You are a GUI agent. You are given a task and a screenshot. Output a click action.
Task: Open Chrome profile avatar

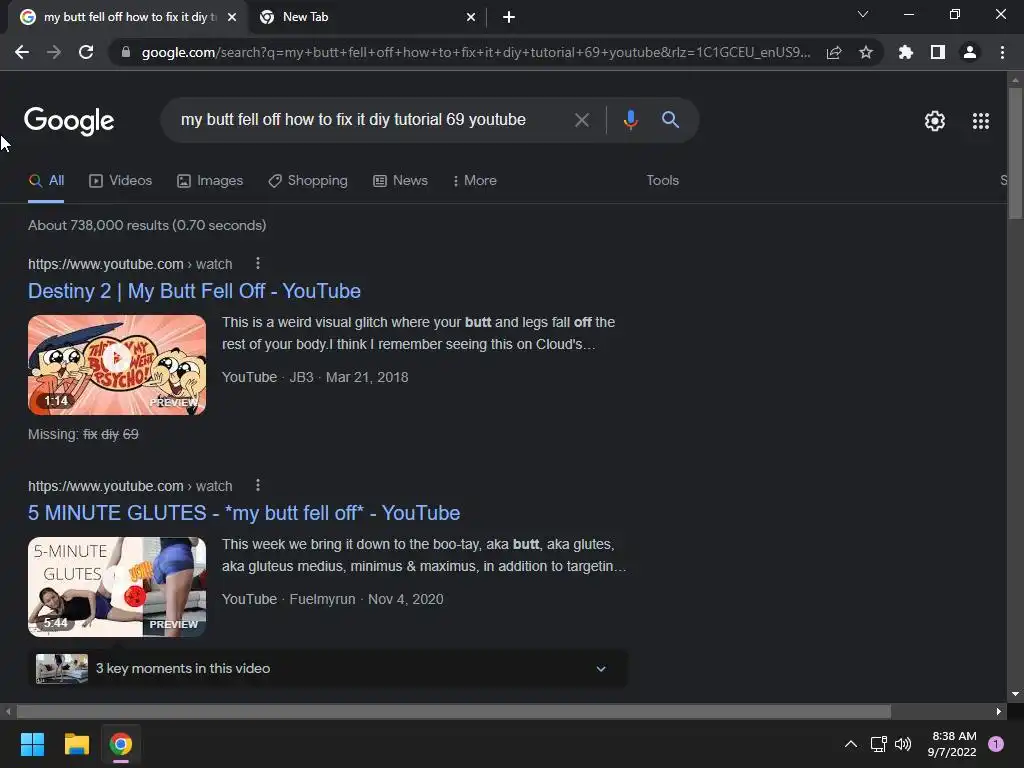(970, 52)
